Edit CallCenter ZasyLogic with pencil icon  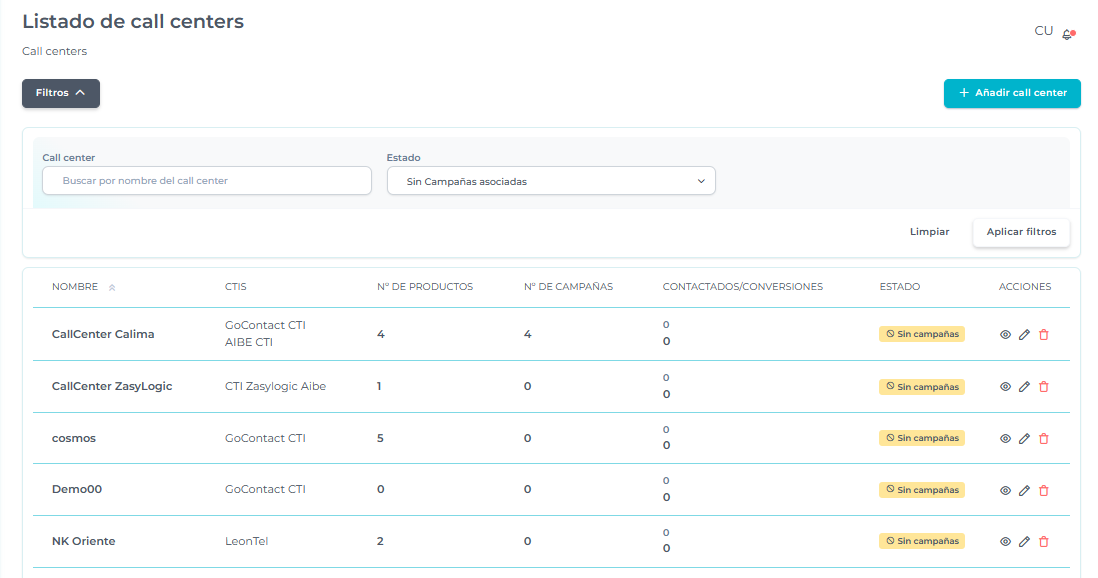pos(1024,386)
